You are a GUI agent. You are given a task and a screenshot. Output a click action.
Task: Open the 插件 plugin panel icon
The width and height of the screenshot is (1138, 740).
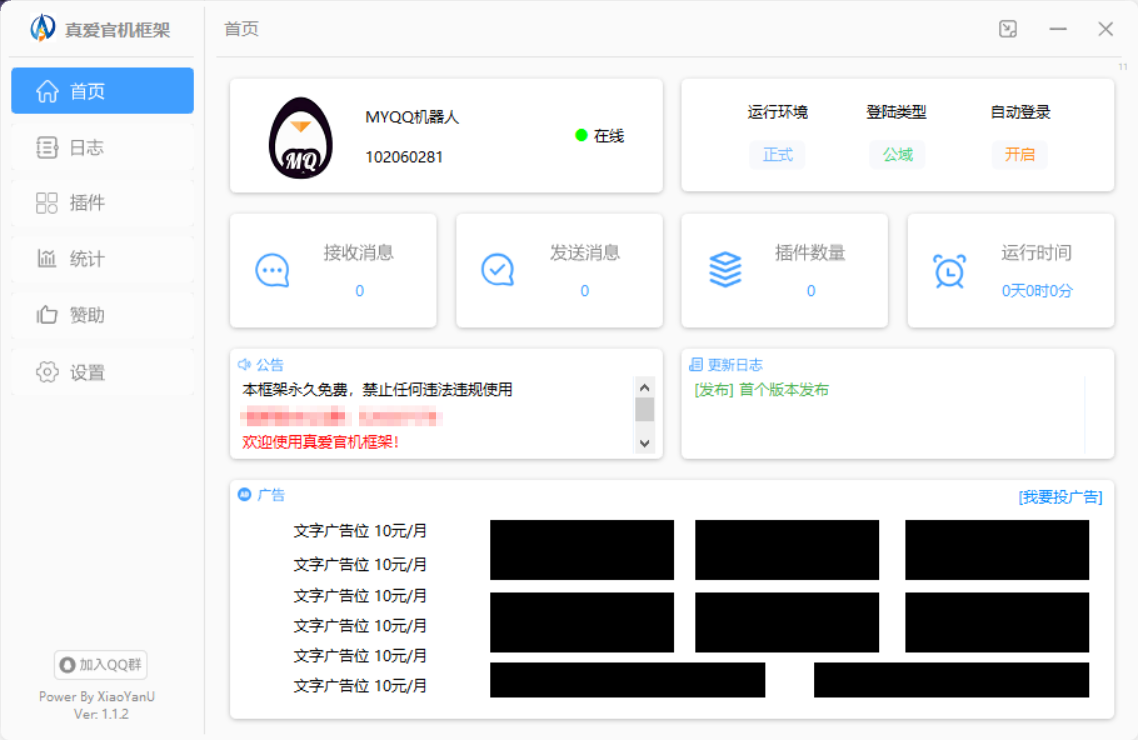click(47, 203)
